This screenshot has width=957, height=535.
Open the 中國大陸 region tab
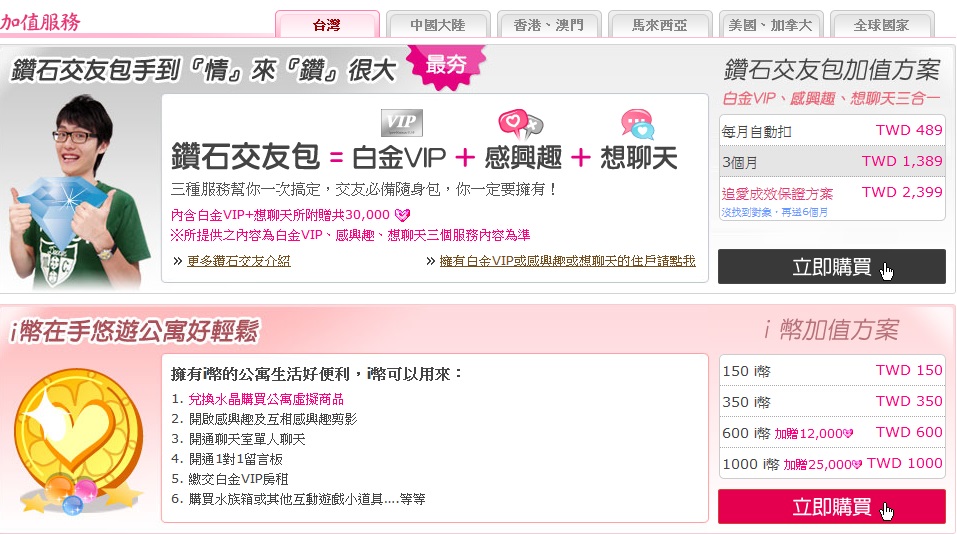point(438,25)
